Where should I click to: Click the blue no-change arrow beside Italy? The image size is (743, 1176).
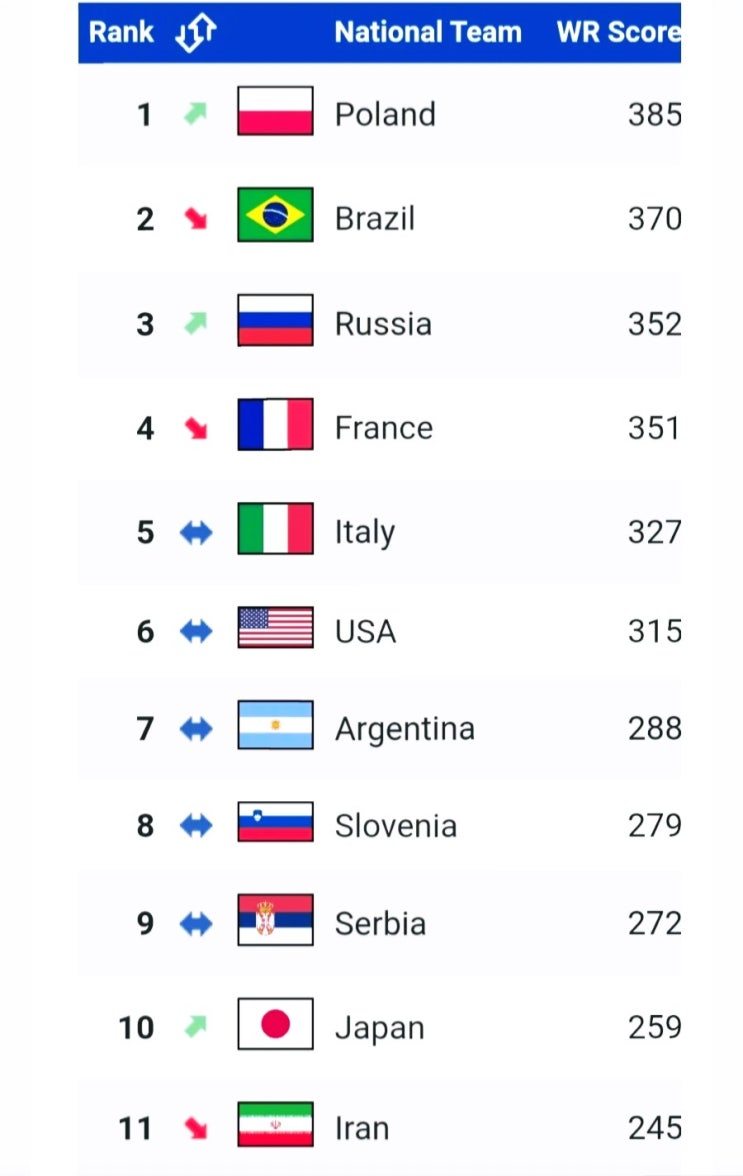point(196,532)
